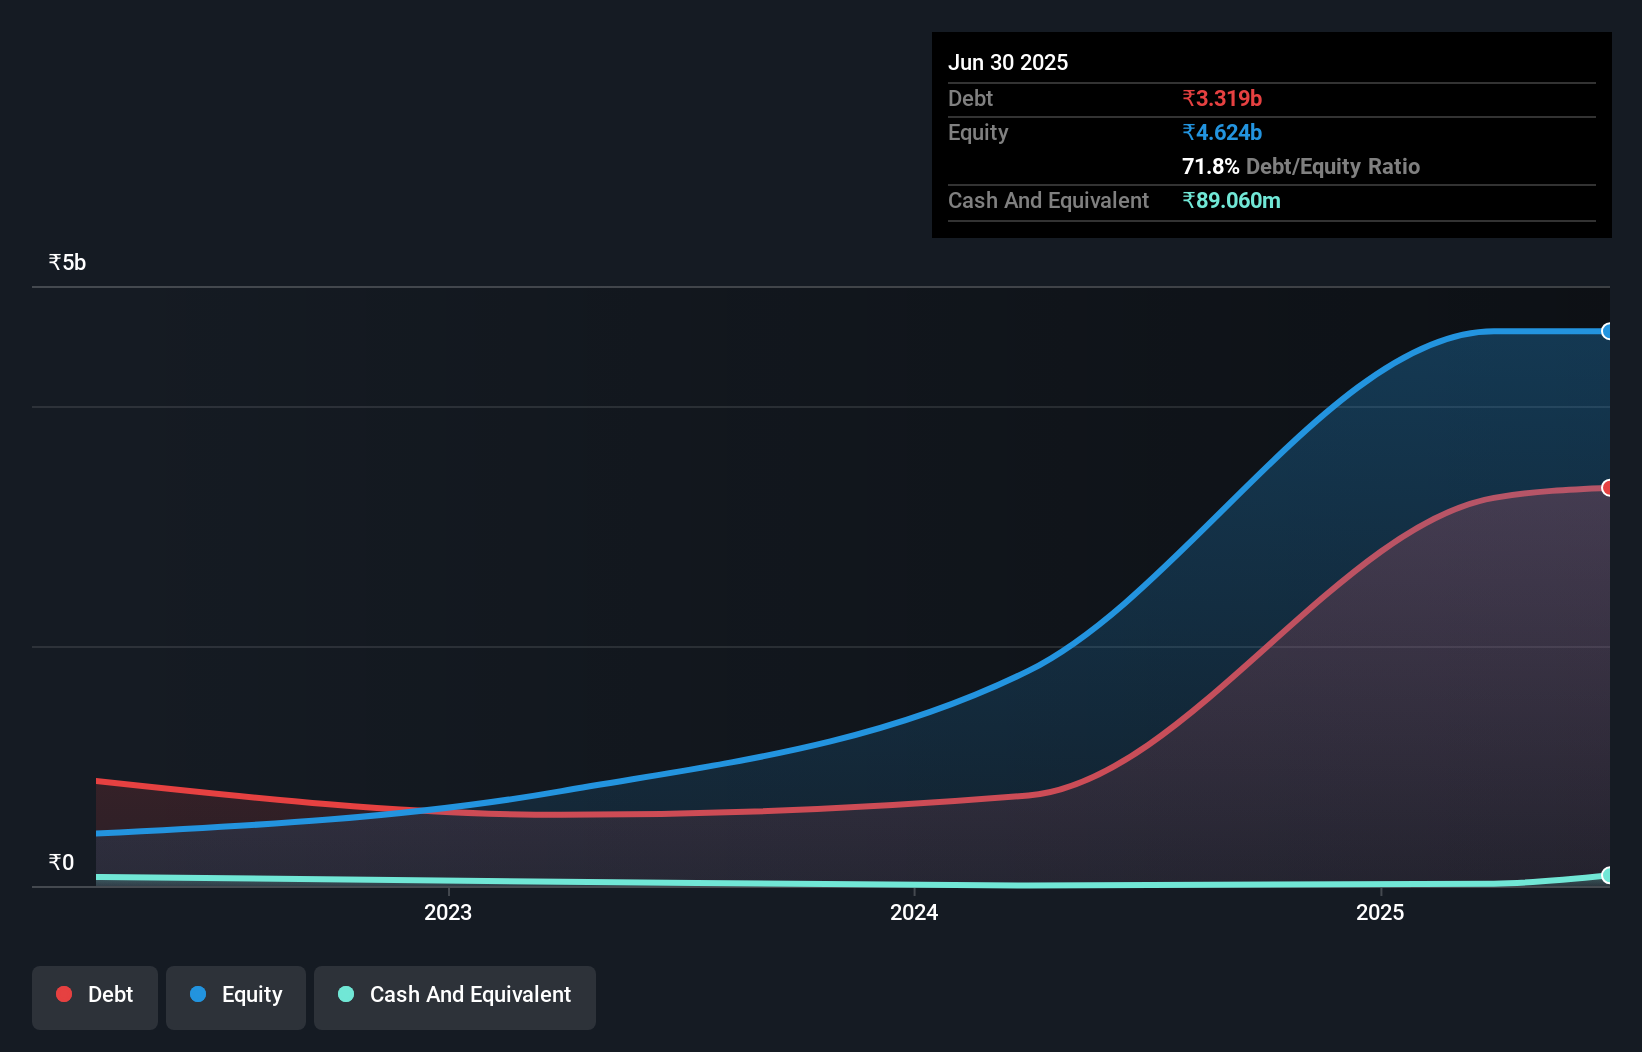Select the blue Equity endpoint marker

point(1608,331)
